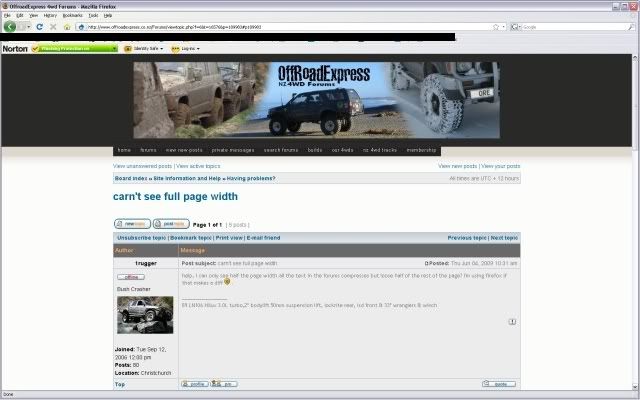Click Unsubscribe topic link

pyautogui.click(x=142, y=238)
